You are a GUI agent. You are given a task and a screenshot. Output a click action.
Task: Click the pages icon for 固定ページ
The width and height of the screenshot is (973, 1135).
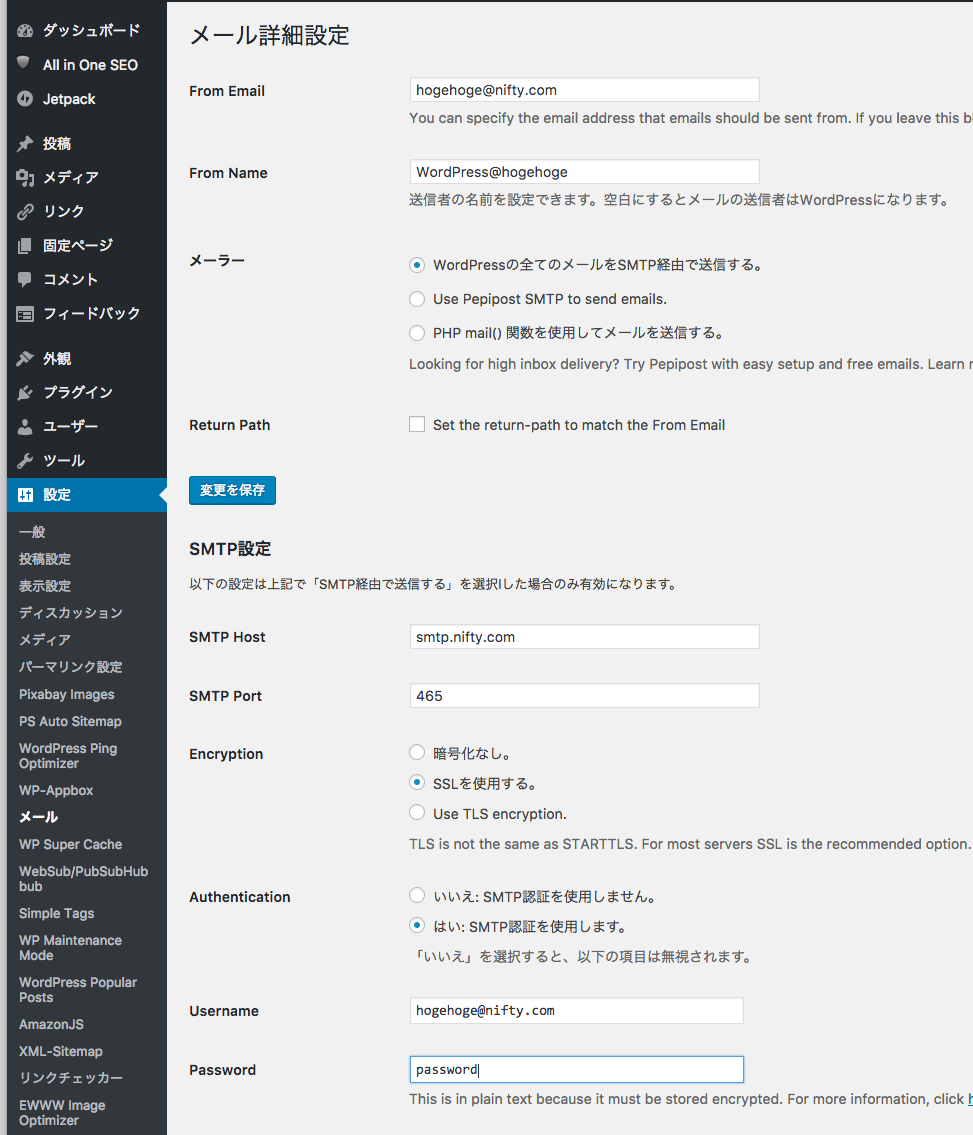click(25, 245)
